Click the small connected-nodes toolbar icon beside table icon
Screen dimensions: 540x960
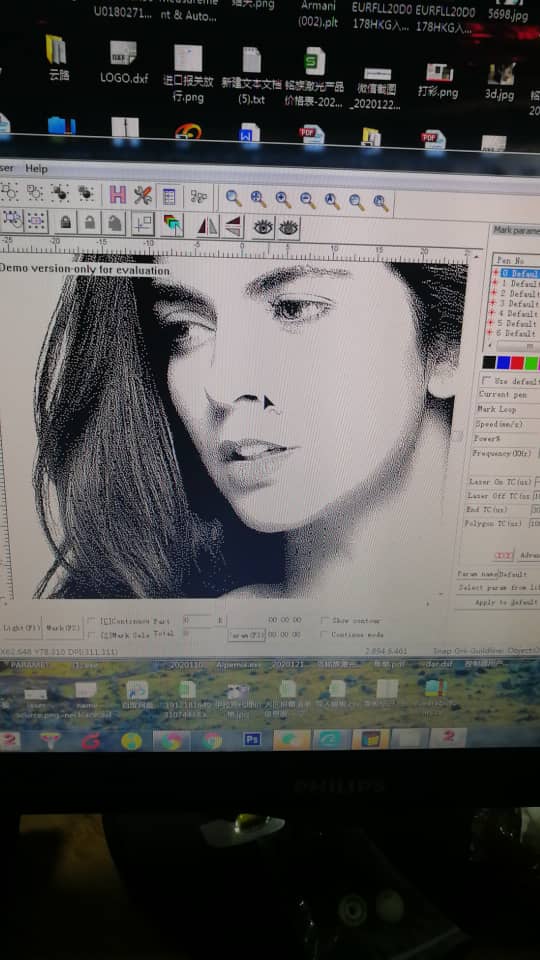[199, 197]
